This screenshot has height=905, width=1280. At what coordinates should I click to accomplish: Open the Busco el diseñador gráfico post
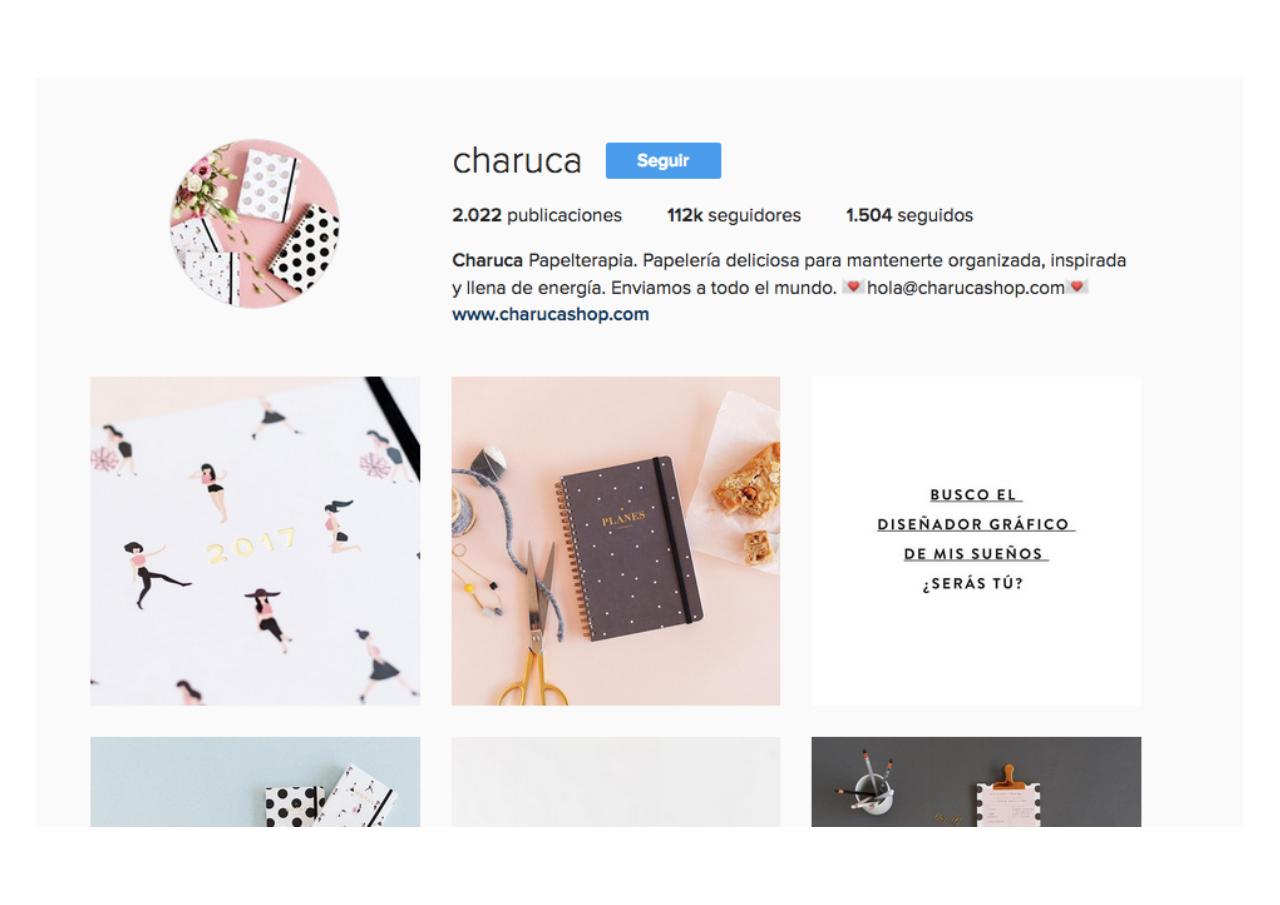pyautogui.click(x=976, y=541)
